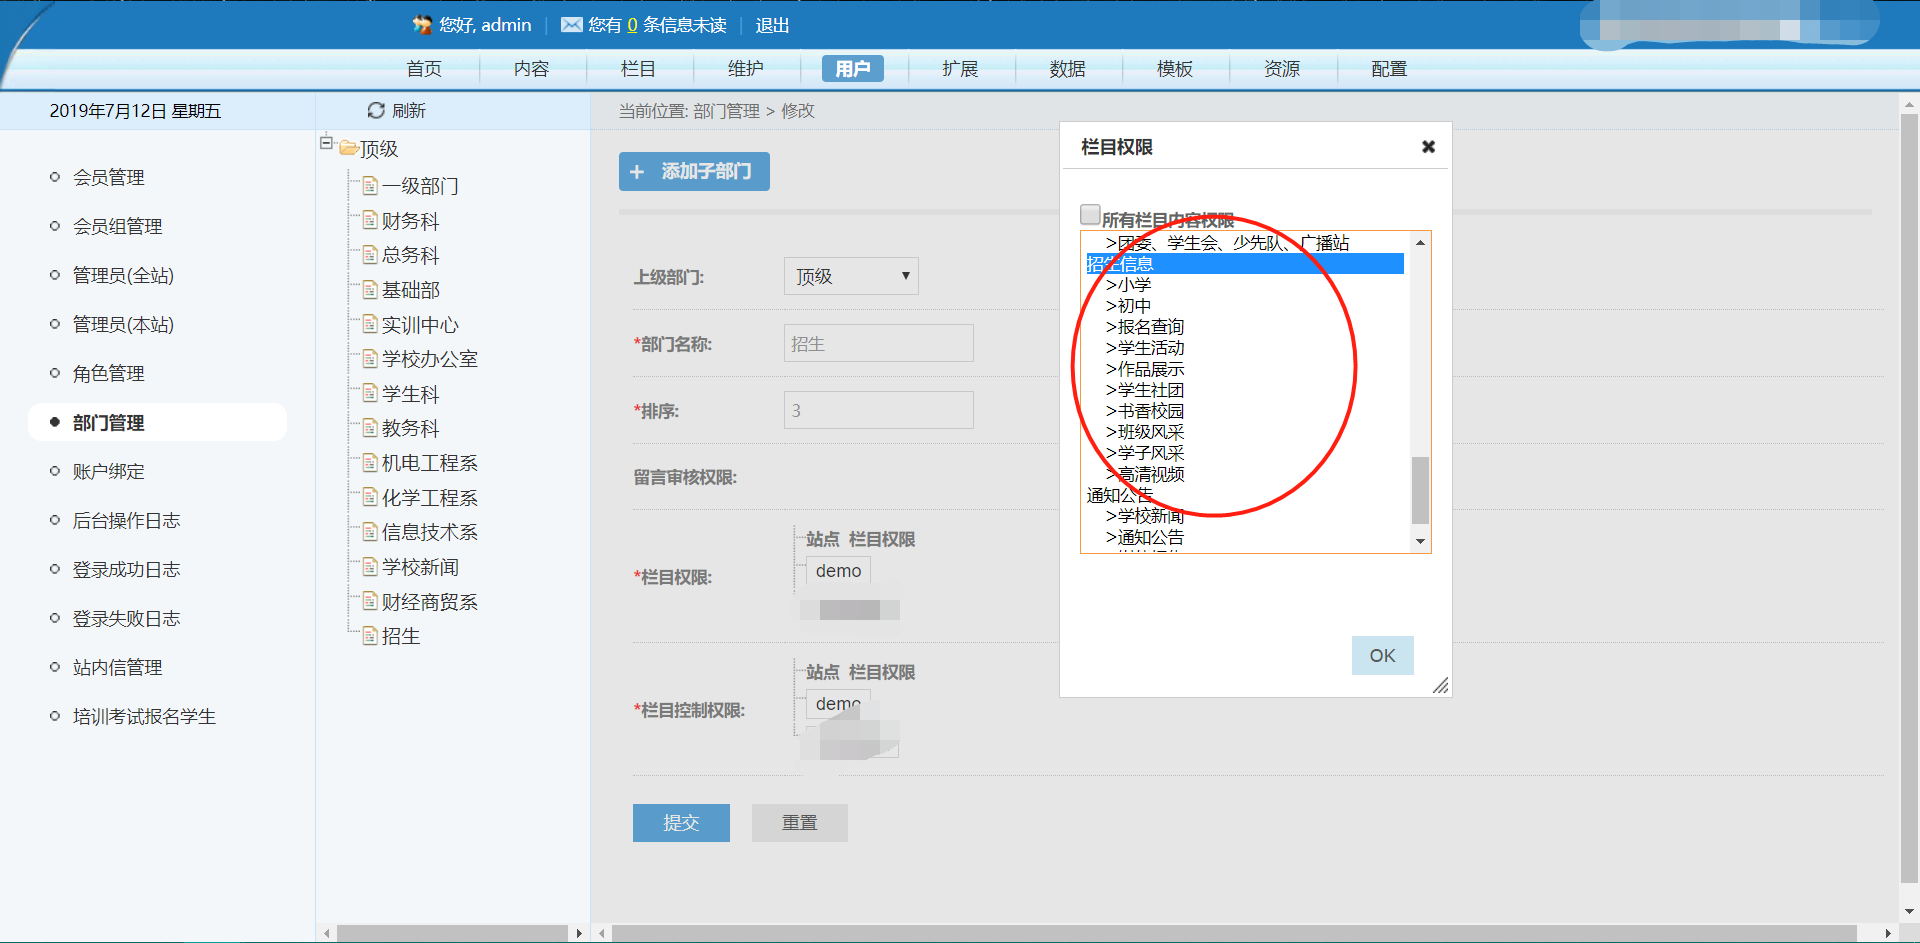Open the 数据 menu tab
The image size is (1920, 943).
click(x=1068, y=69)
